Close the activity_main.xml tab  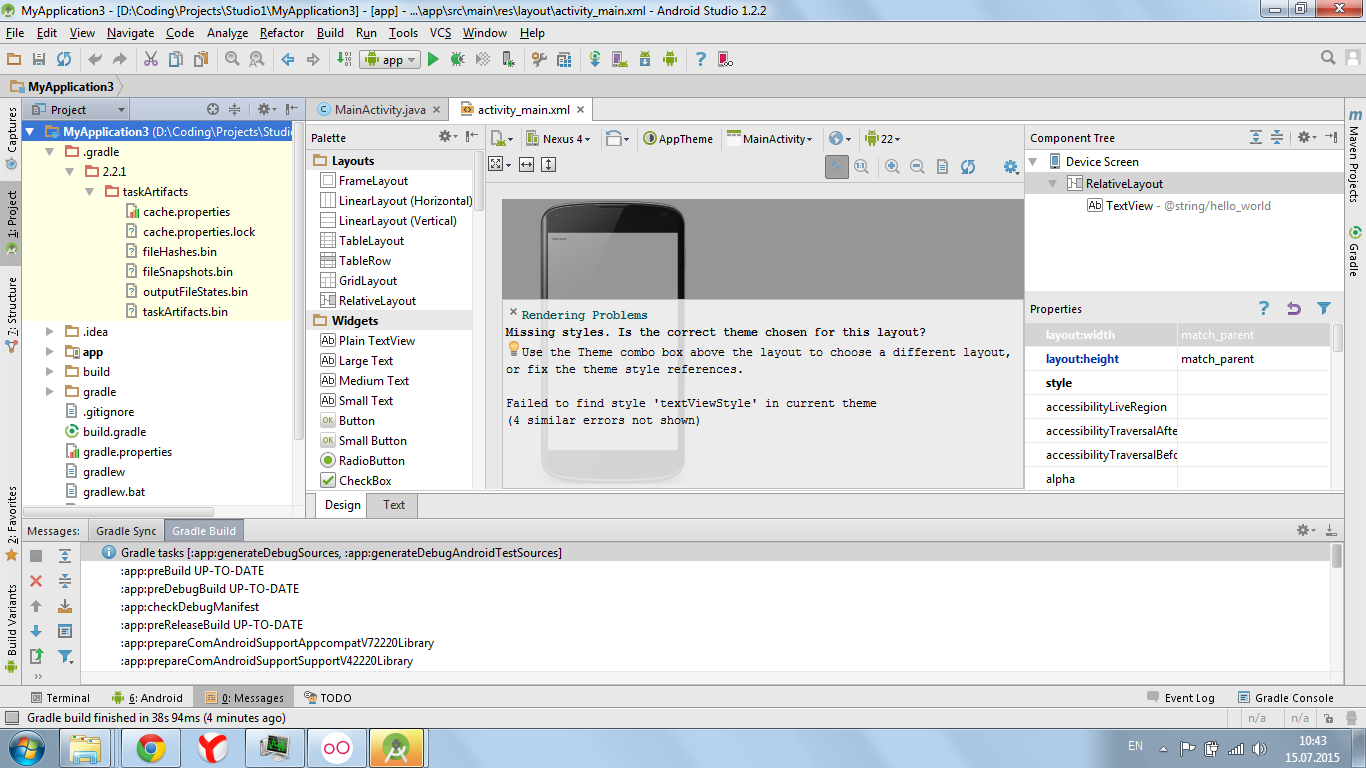[x=581, y=110]
